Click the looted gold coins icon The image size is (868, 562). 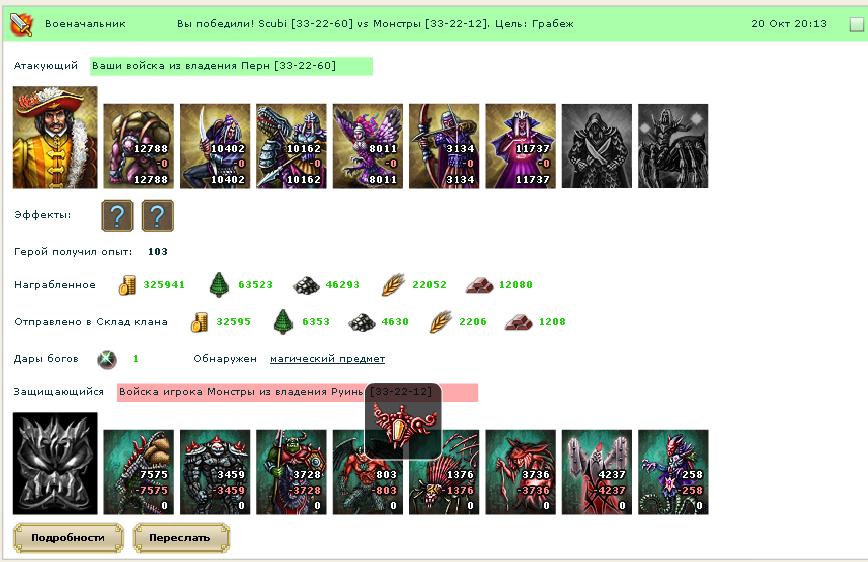point(127,285)
